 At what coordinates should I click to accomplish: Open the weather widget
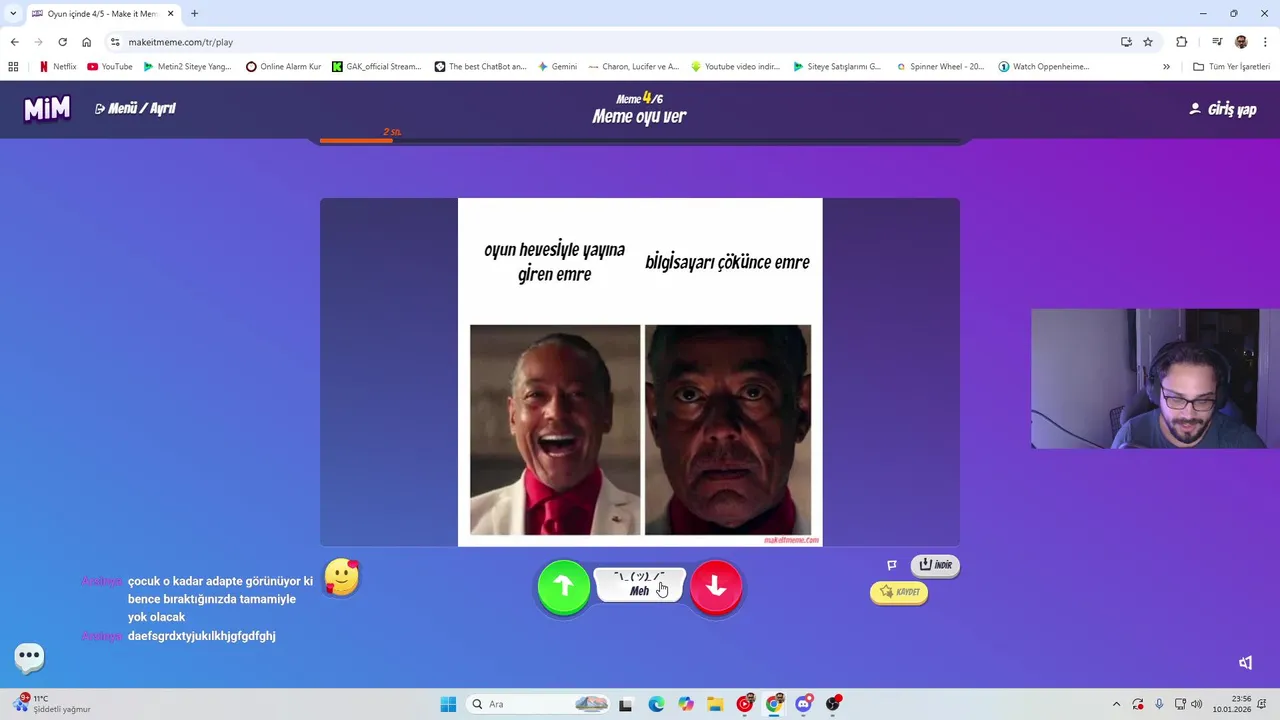(x=52, y=704)
